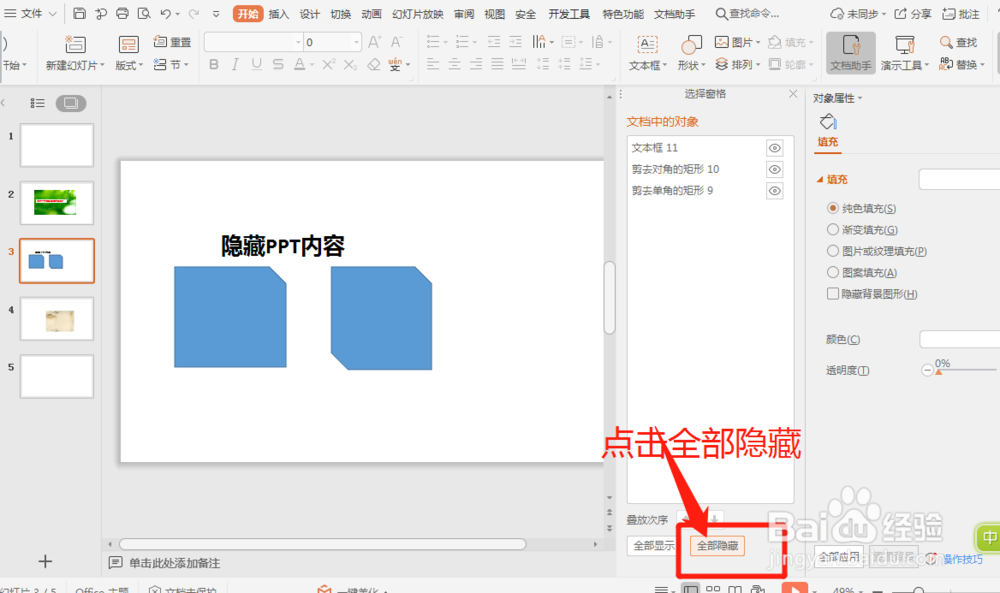Image resolution: width=1000 pixels, height=593 pixels.
Task: Click the 批注 comment button
Action: point(961,13)
